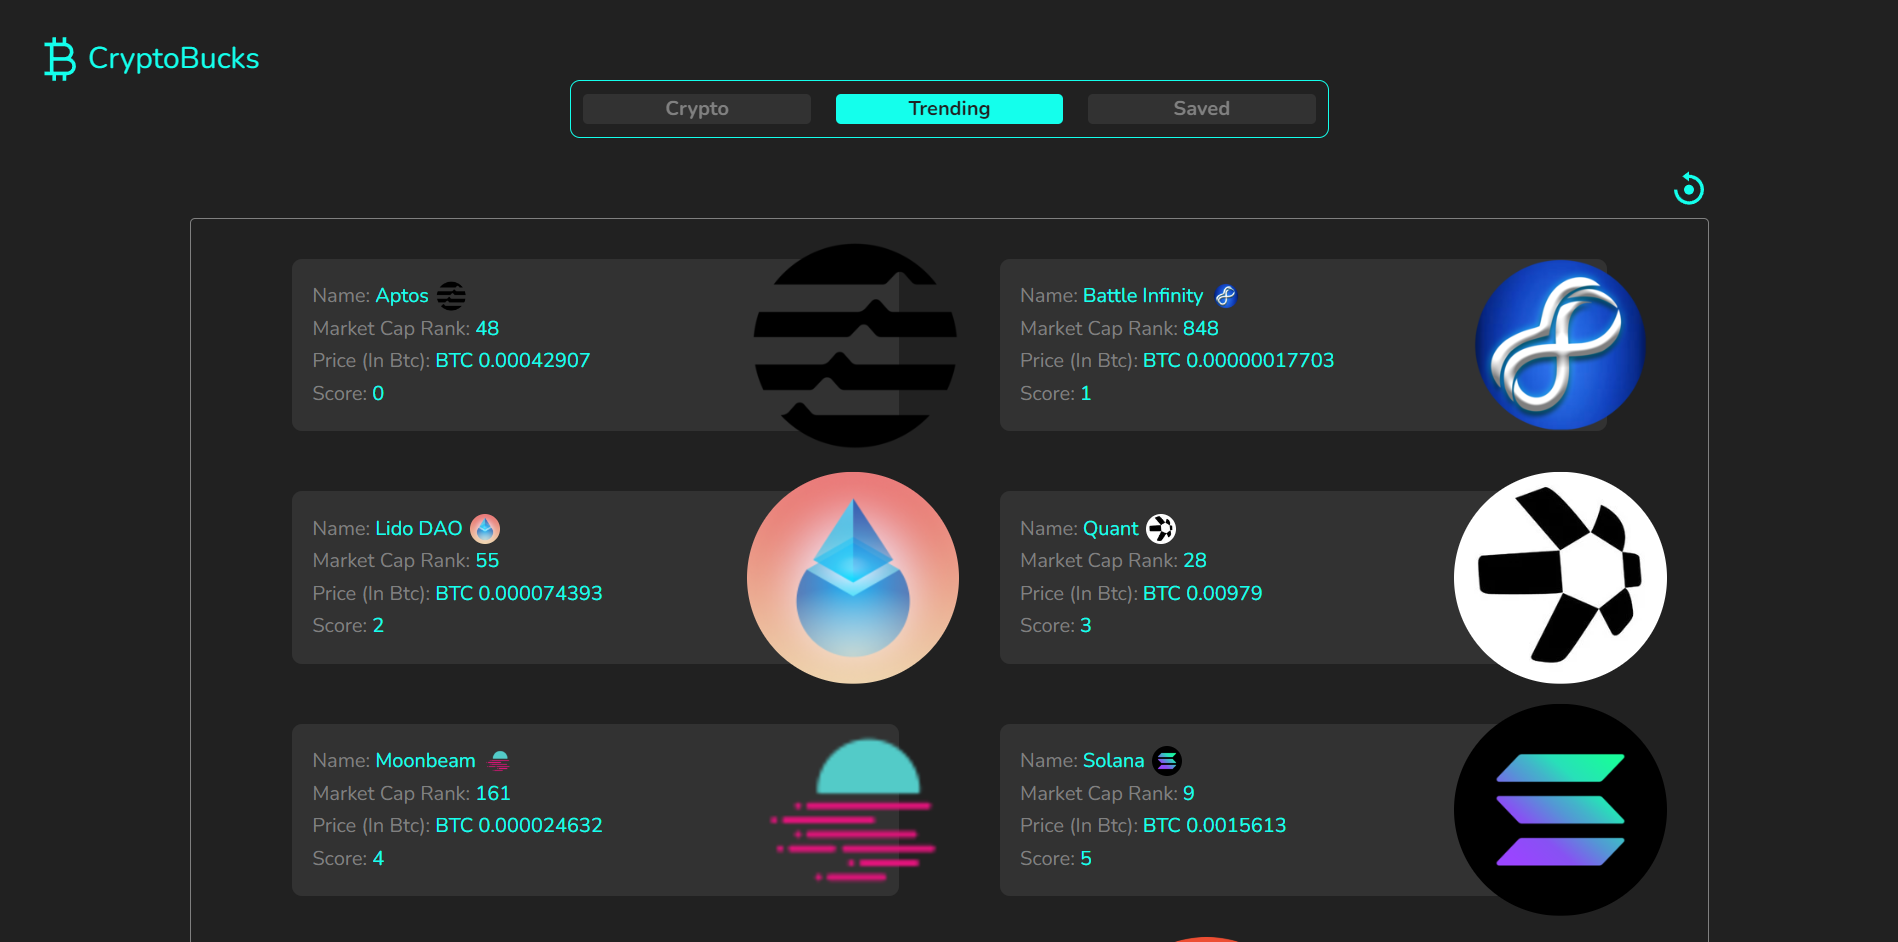This screenshot has height=942, width=1898.
Task: Click the small Lido DAO droplet icon
Action: pos(485,528)
